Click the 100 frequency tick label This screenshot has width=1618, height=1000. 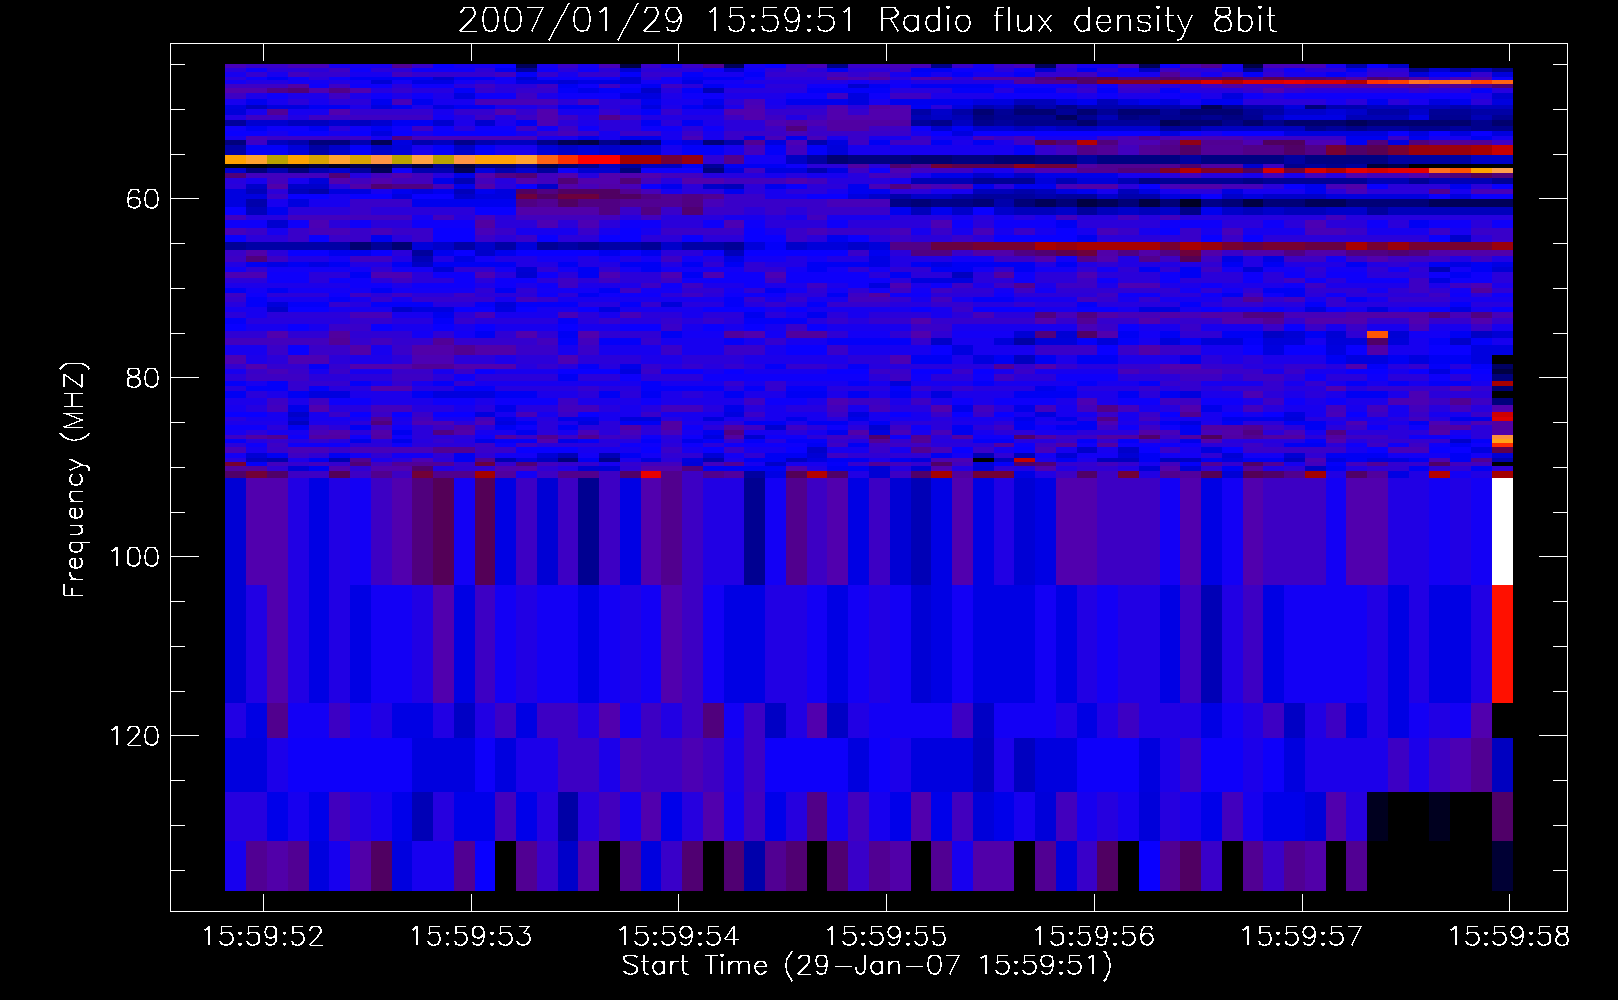click(134, 557)
